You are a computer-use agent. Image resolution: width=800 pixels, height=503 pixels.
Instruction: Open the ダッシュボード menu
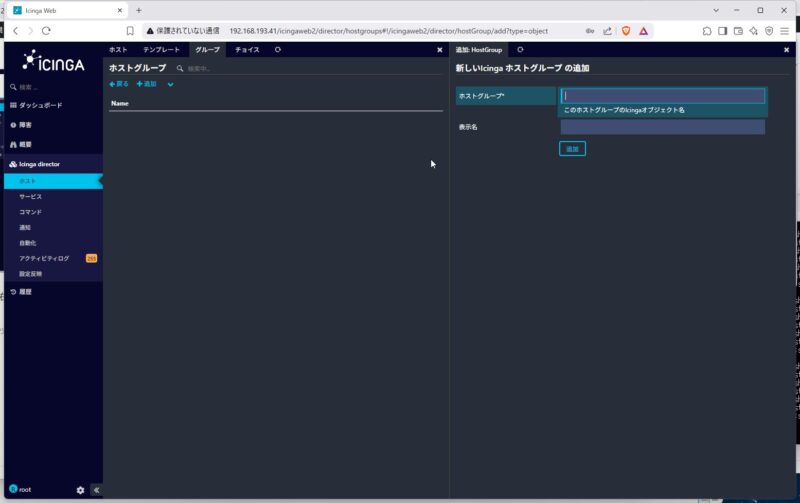41,105
